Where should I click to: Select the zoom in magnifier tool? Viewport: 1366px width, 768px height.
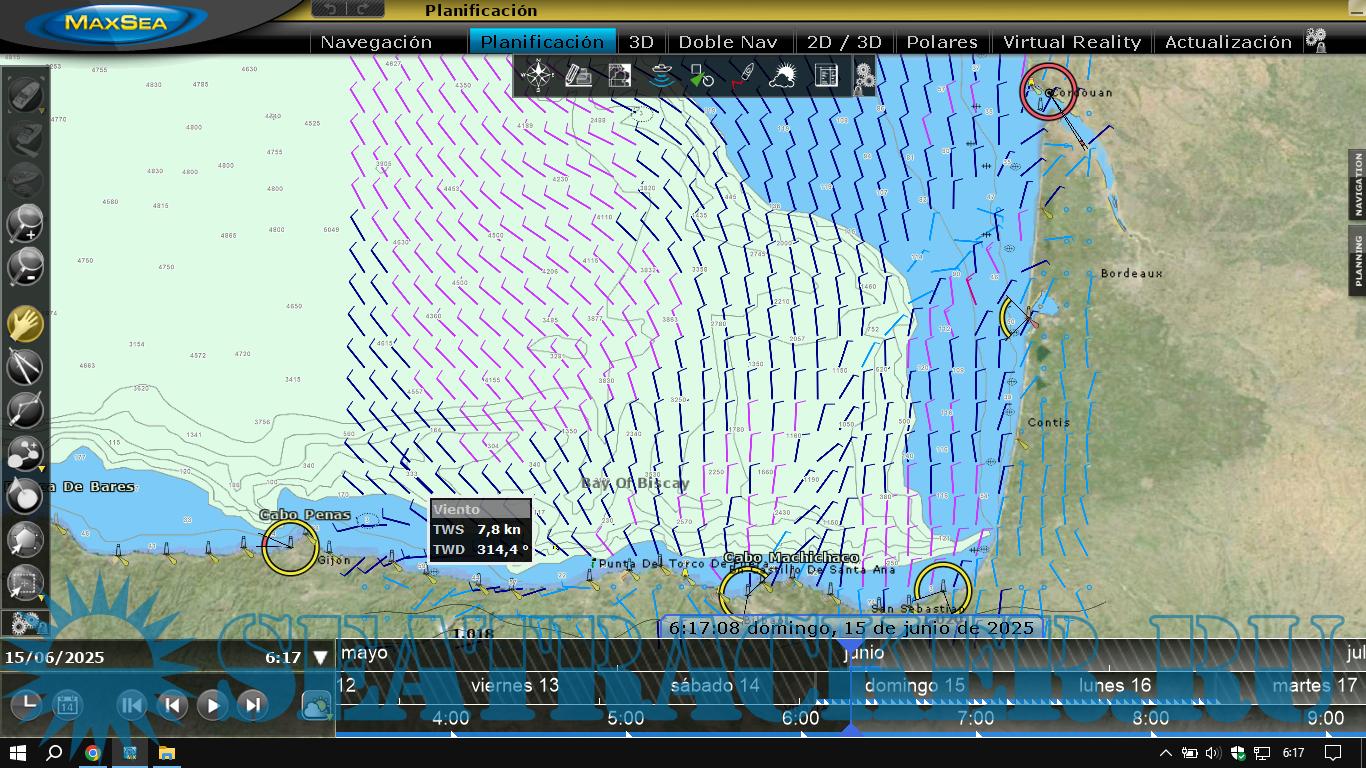(x=25, y=223)
